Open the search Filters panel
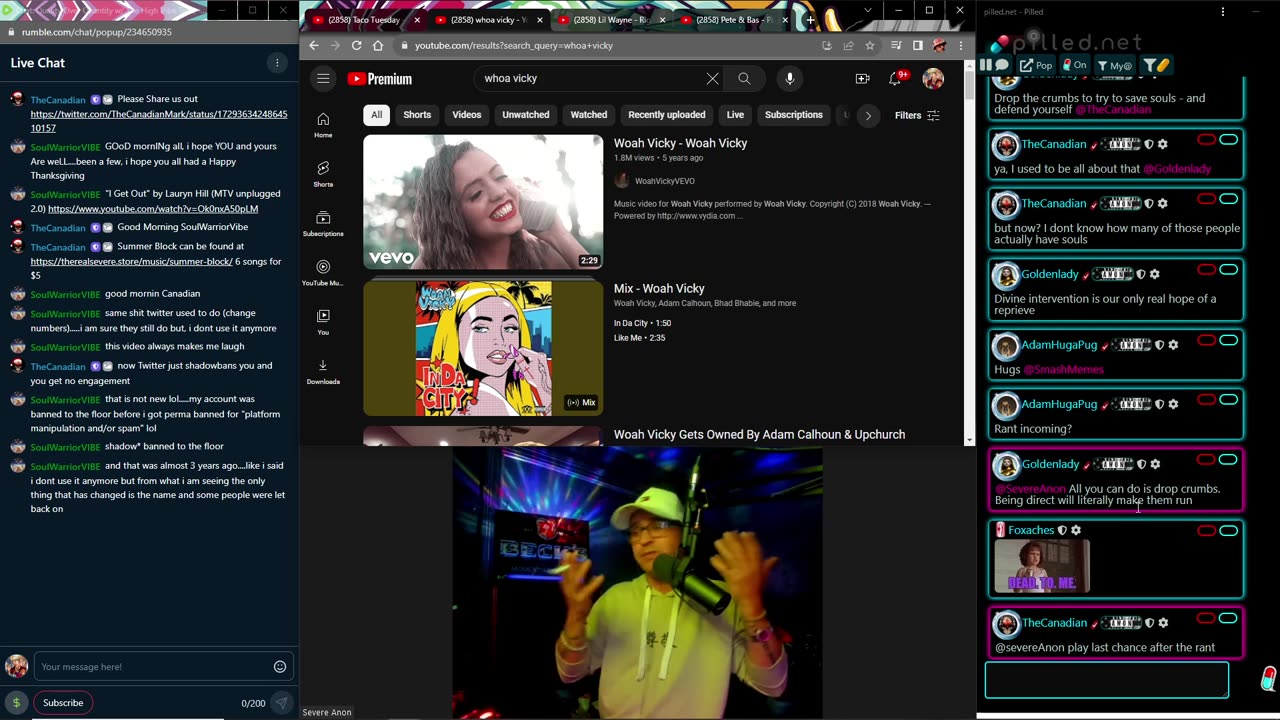 [x=917, y=115]
